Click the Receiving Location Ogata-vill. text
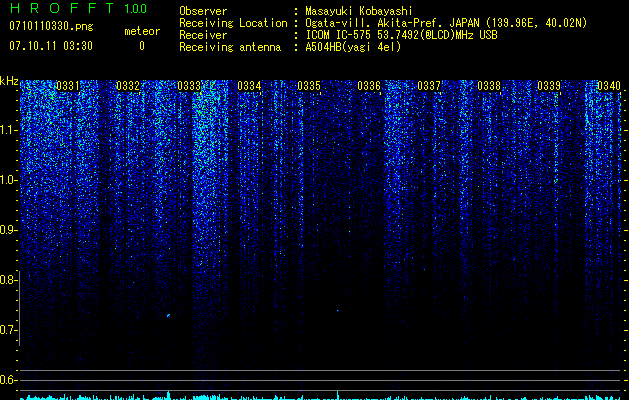629x400 pixels. 446,23
